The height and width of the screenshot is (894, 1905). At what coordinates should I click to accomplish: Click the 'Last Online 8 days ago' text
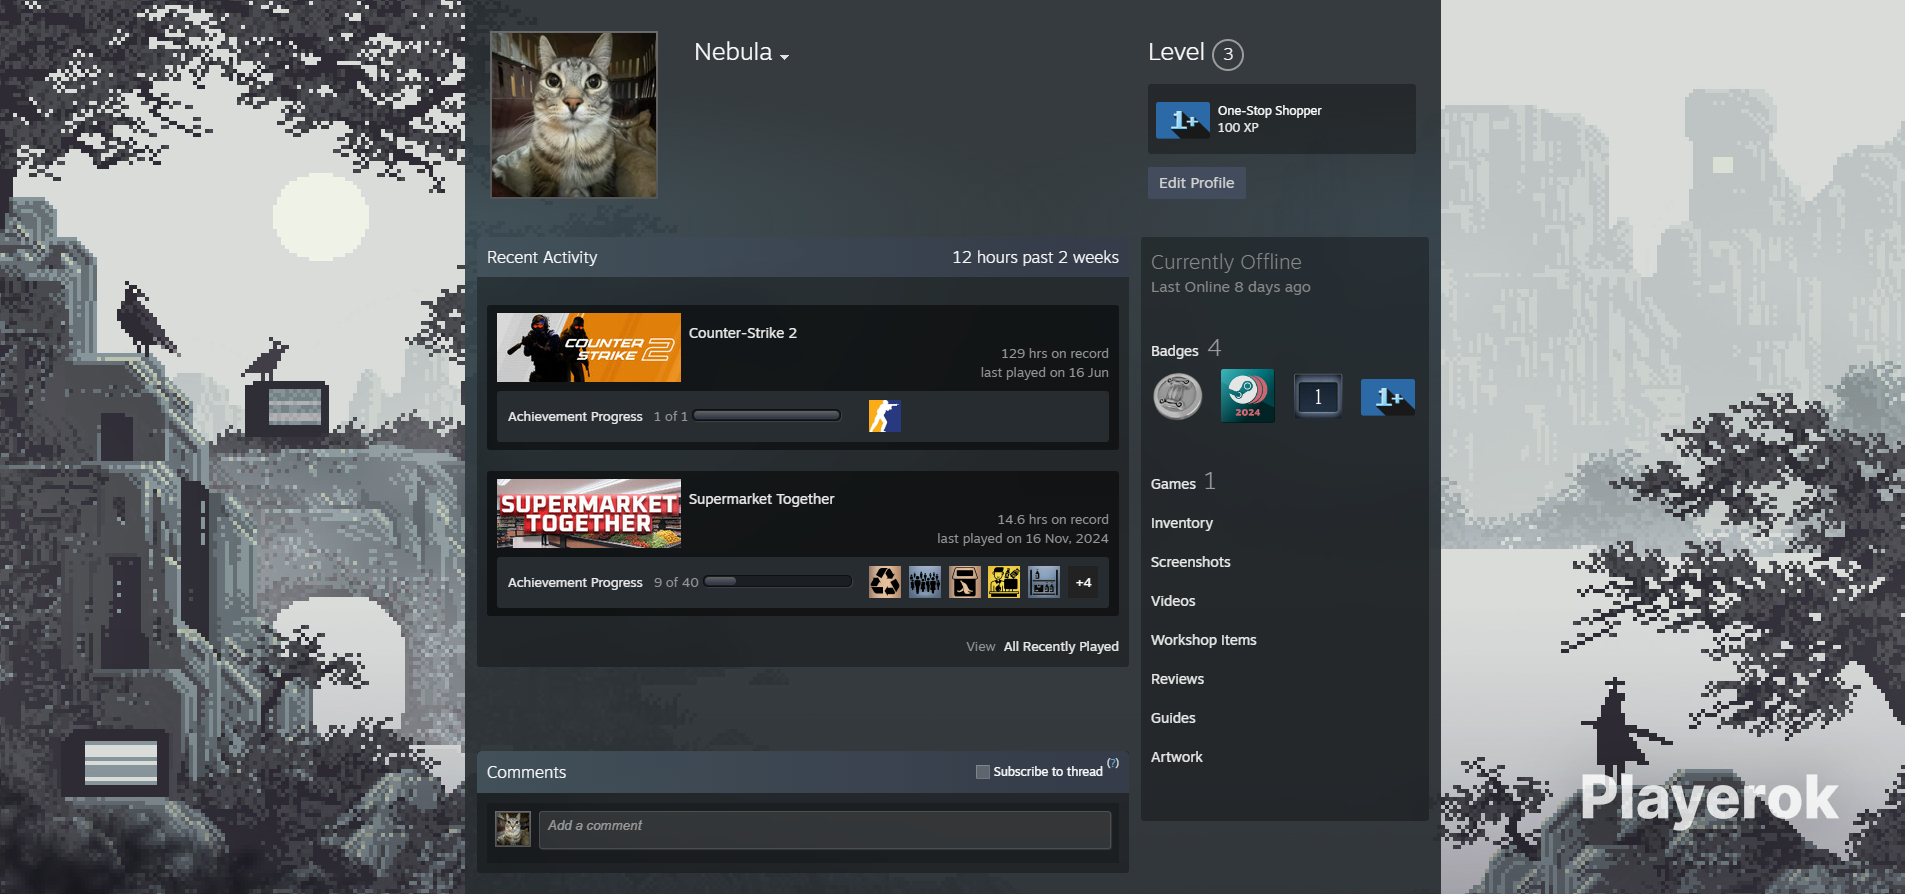pyautogui.click(x=1230, y=287)
